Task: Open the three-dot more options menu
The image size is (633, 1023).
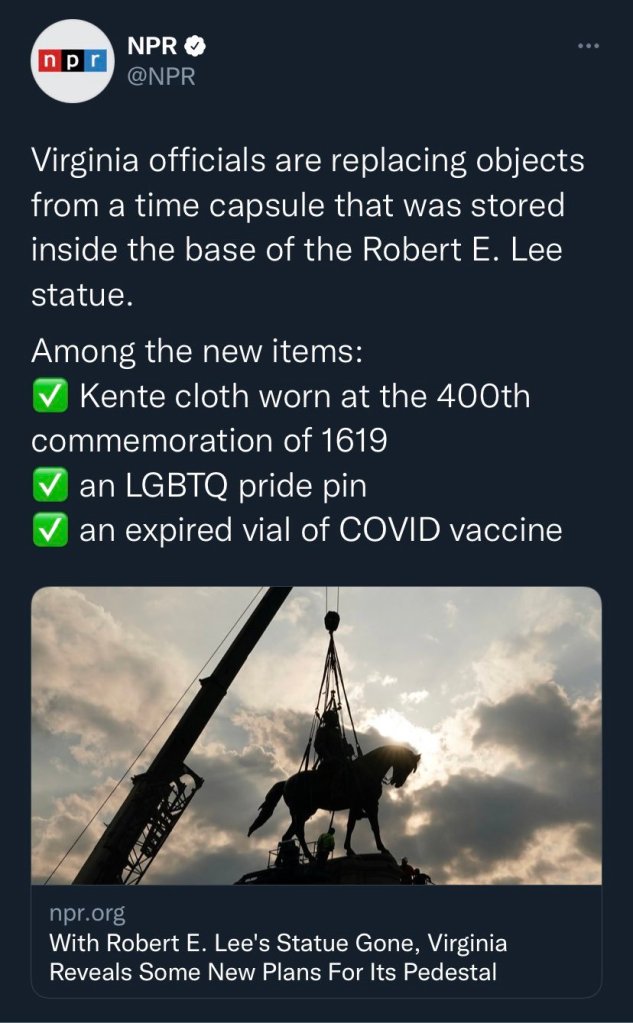Action: coord(587,46)
